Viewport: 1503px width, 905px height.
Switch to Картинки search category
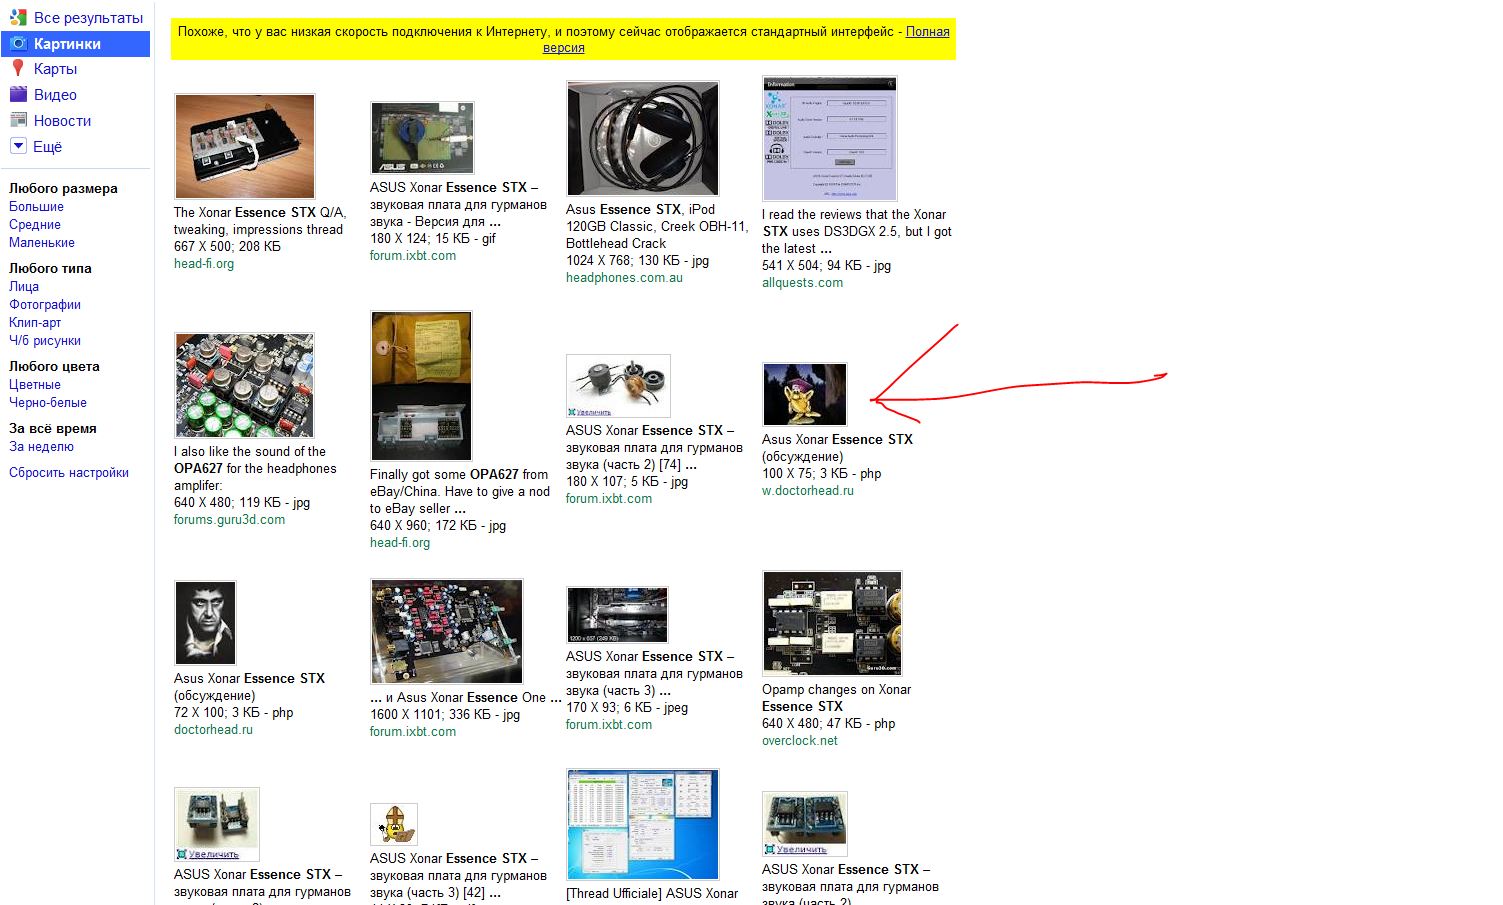coord(67,44)
